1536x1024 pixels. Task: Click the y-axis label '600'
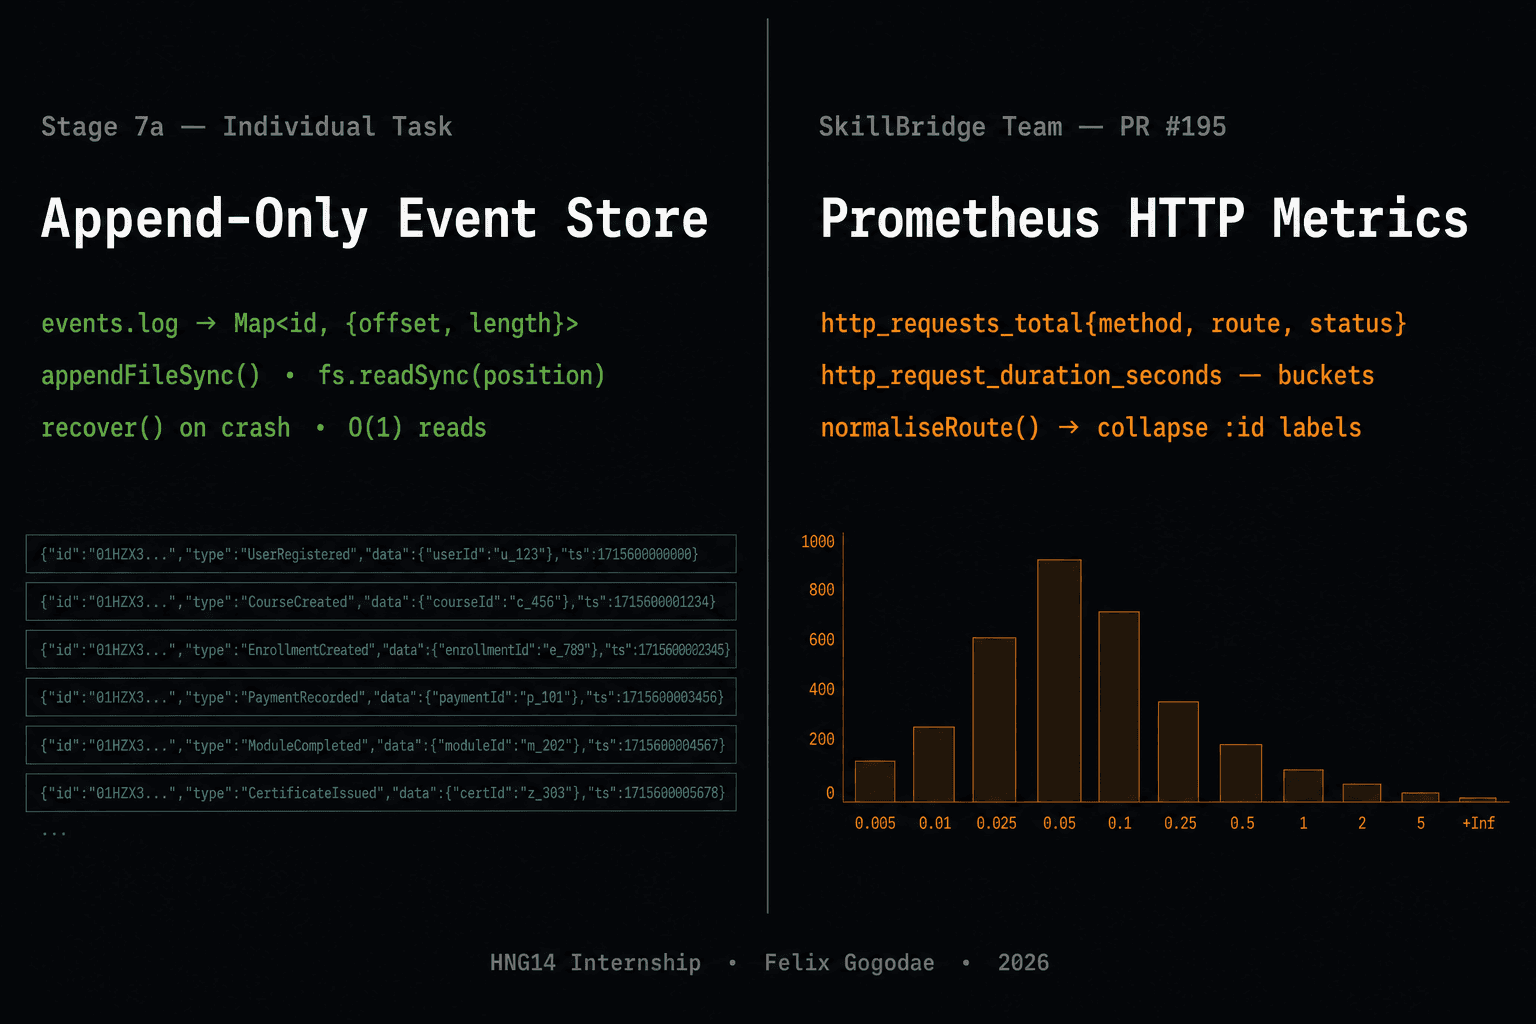click(x=822, y=640)
